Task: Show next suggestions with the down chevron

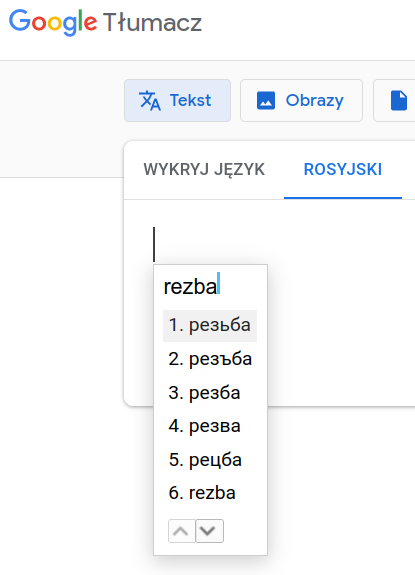Action: 209,531
